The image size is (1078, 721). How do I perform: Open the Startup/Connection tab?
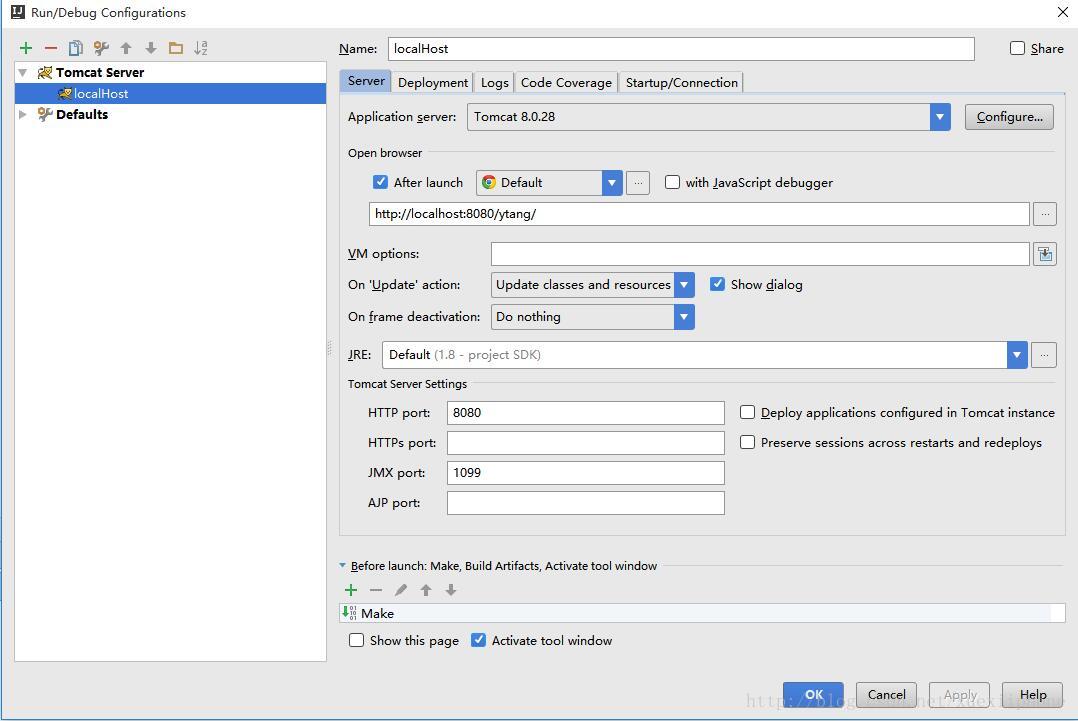click(x=681, y=83)
